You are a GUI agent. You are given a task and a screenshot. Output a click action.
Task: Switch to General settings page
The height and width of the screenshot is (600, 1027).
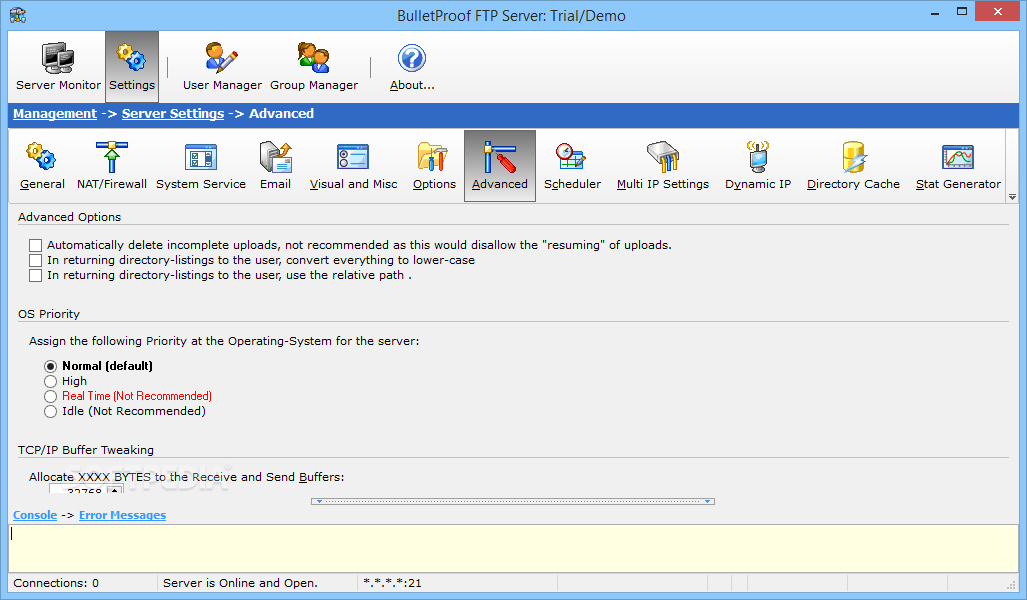pos(42,166)
